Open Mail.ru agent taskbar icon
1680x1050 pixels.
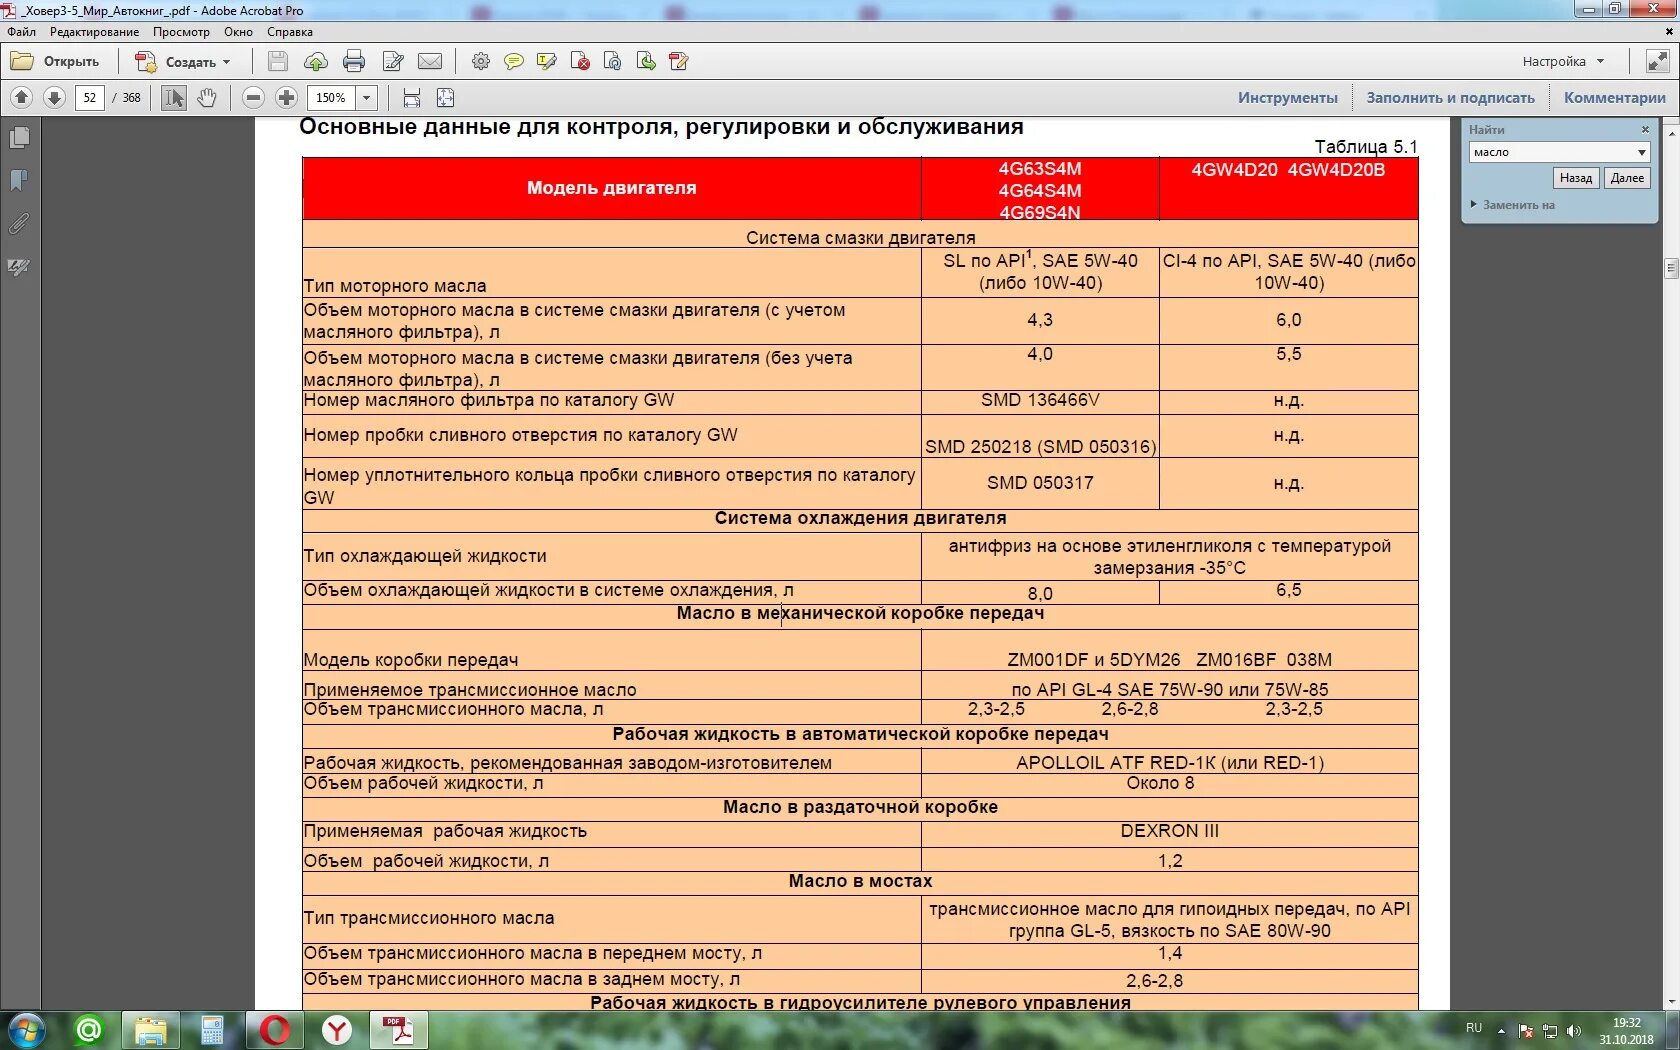89,1030
